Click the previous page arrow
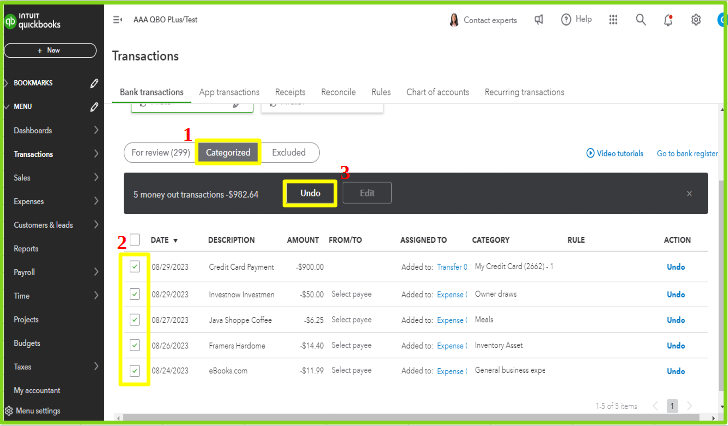 coord(655,406)
